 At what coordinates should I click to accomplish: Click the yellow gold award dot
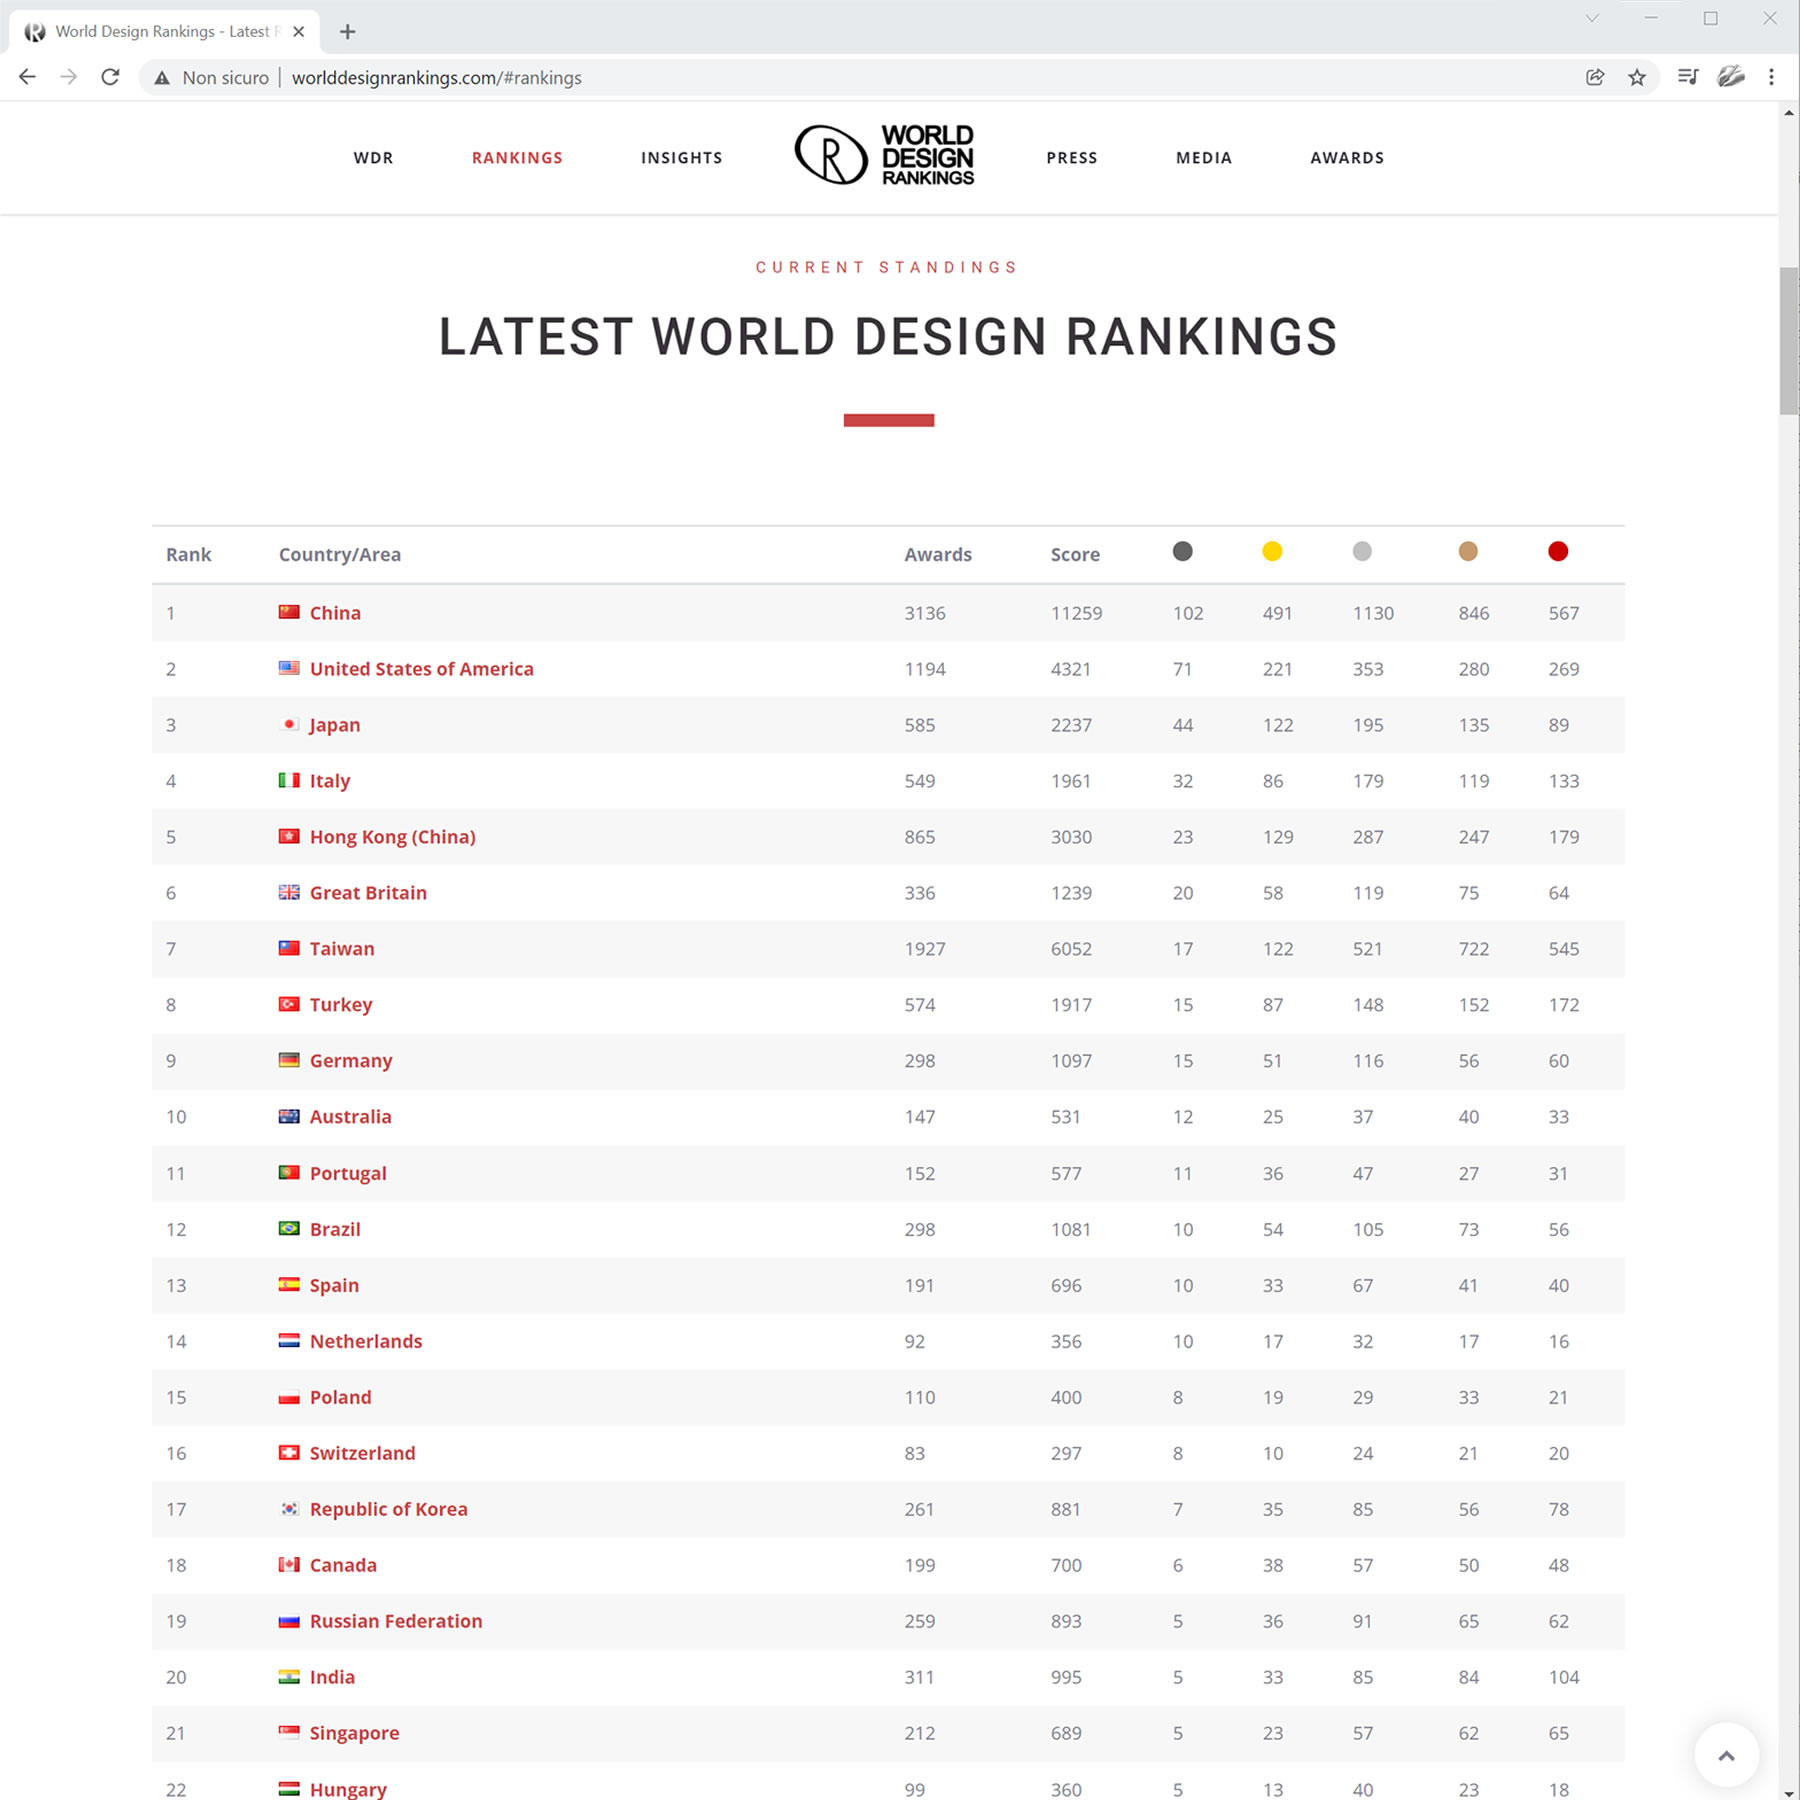tap(1272, 552)
